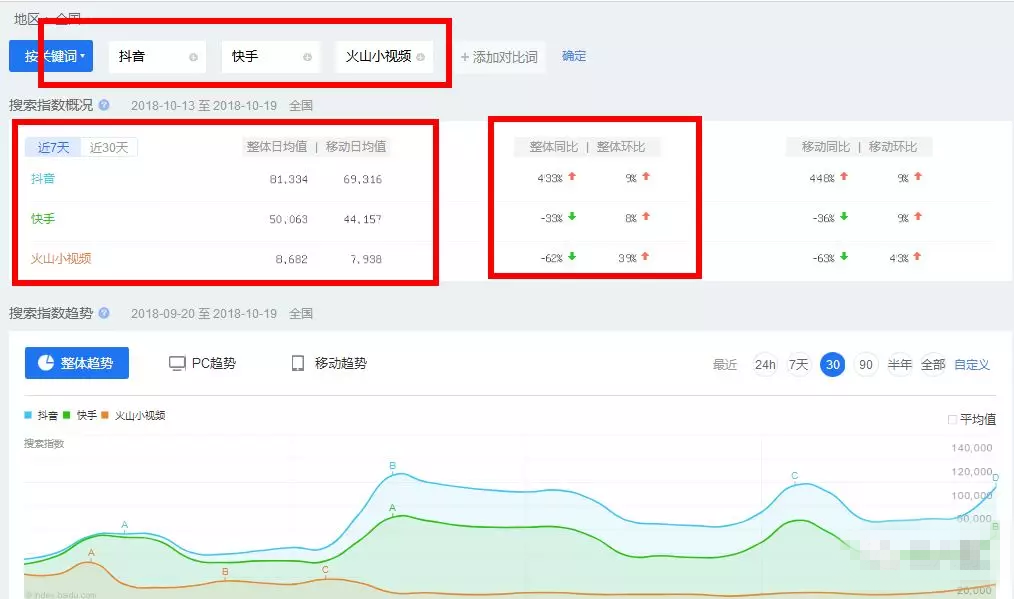Click marker B on the orange 火山小视频 line

225,572
